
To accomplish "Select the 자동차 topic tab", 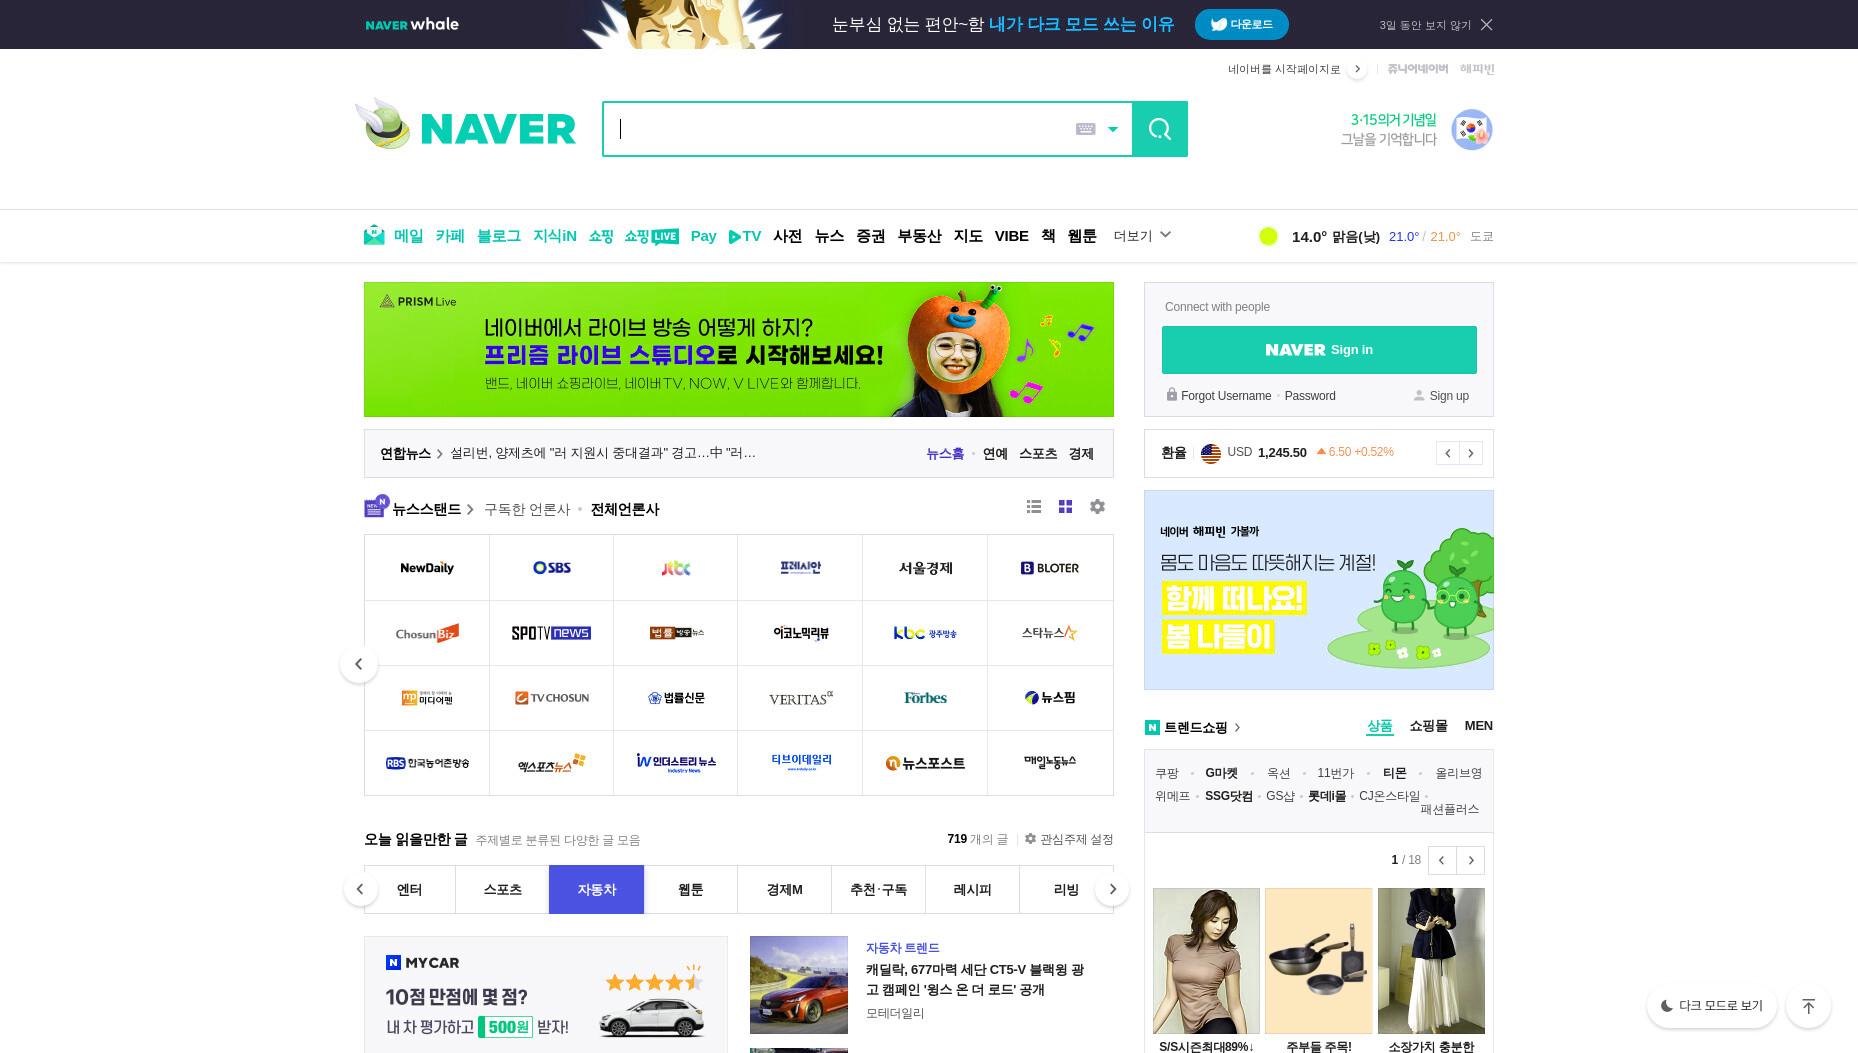I will coord(596,889).
